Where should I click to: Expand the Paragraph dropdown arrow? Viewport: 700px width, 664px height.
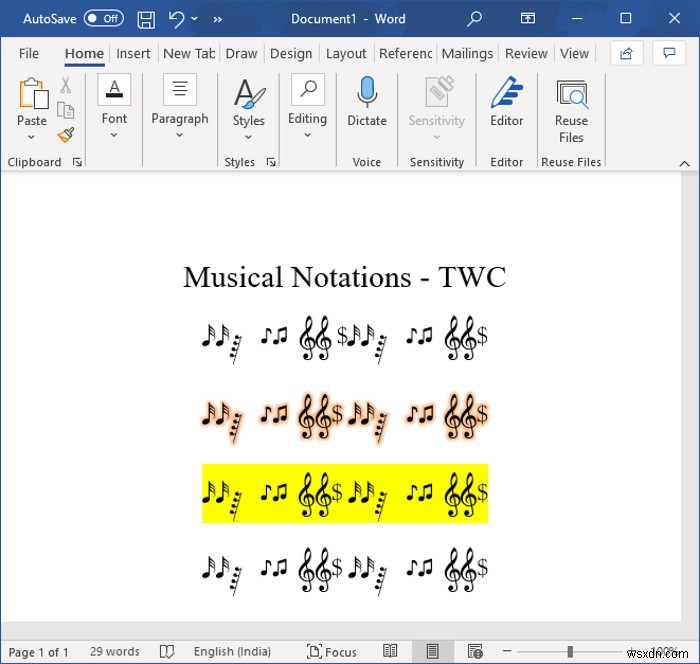179,134
